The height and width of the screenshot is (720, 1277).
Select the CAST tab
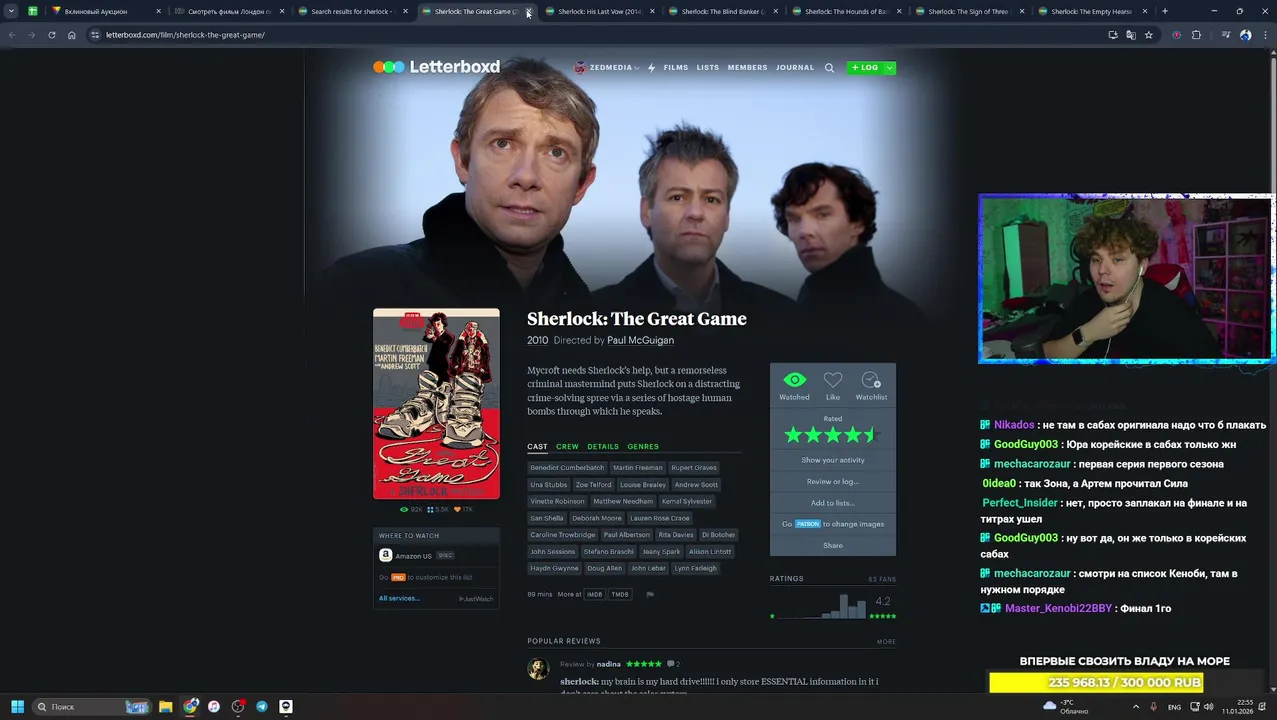tap(537, 447)
